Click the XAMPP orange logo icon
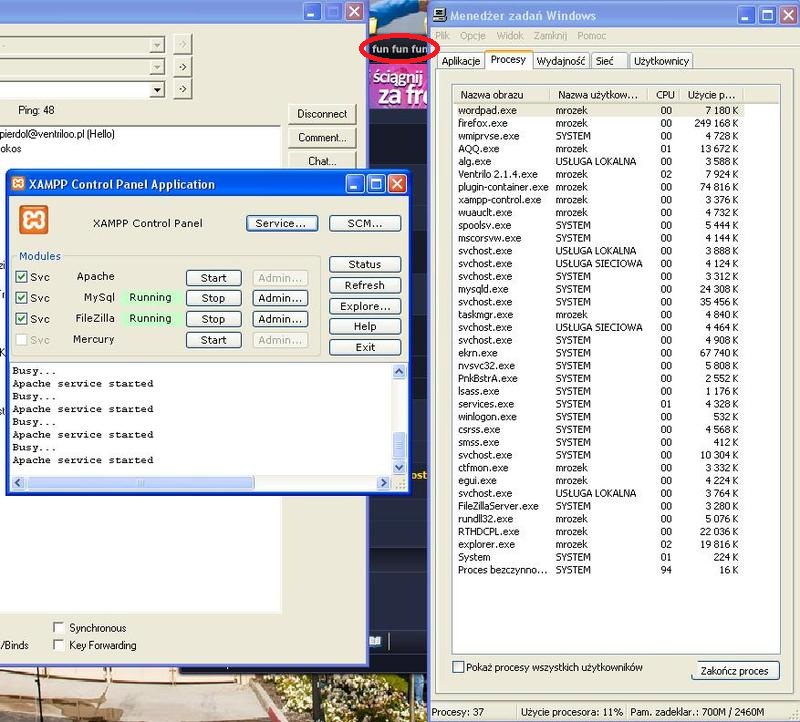The height and width of the screenshot is (722, 800). 34,220
